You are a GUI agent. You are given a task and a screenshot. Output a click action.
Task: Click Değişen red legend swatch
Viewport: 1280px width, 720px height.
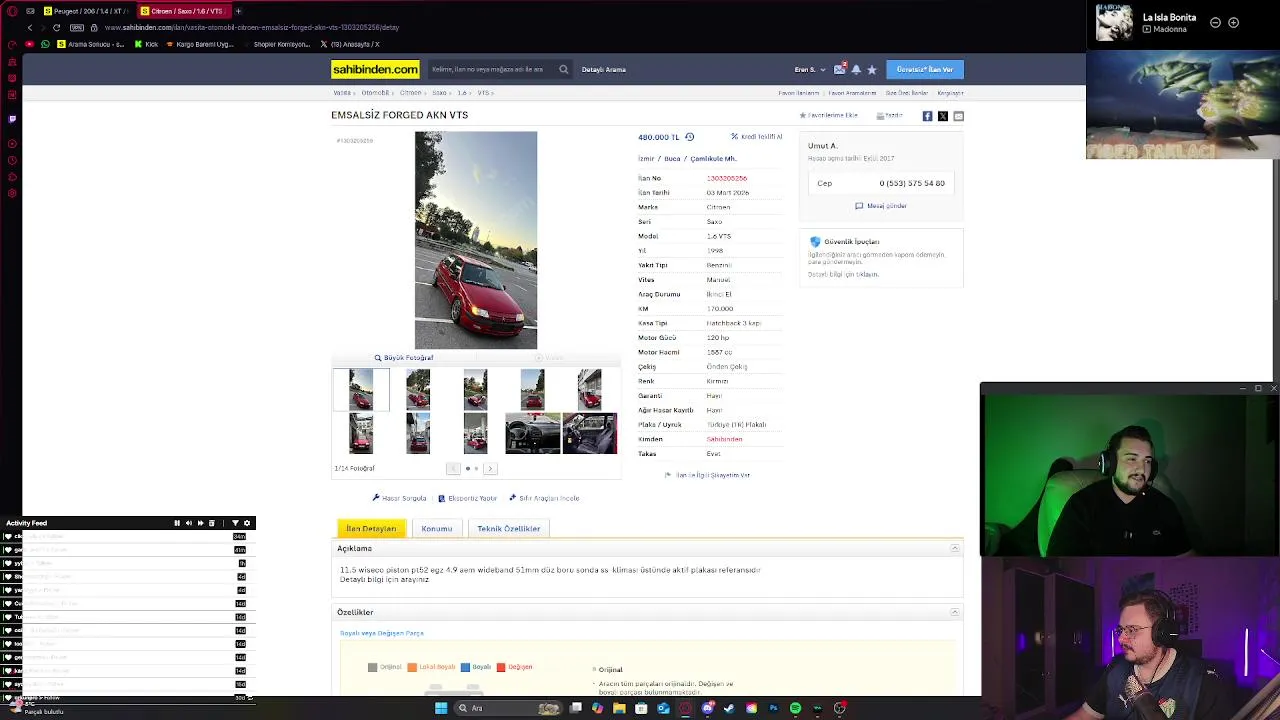(501, 667)
